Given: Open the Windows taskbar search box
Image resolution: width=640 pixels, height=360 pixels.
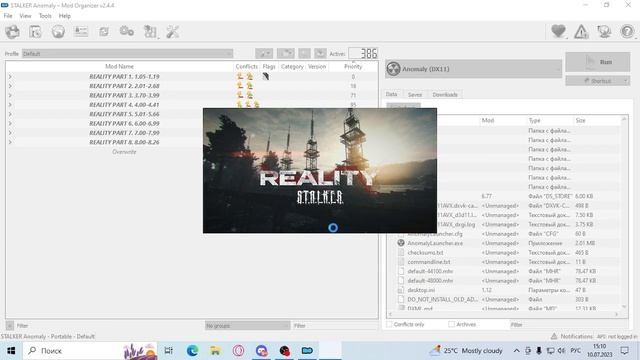Looking at the screenshot, I should click(90, 351).
